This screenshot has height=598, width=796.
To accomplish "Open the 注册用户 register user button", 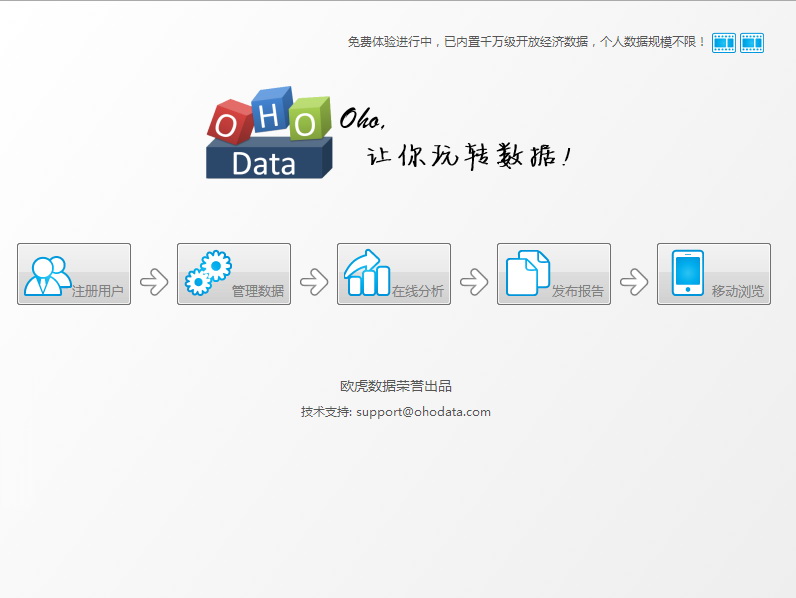I will (74, 274).
